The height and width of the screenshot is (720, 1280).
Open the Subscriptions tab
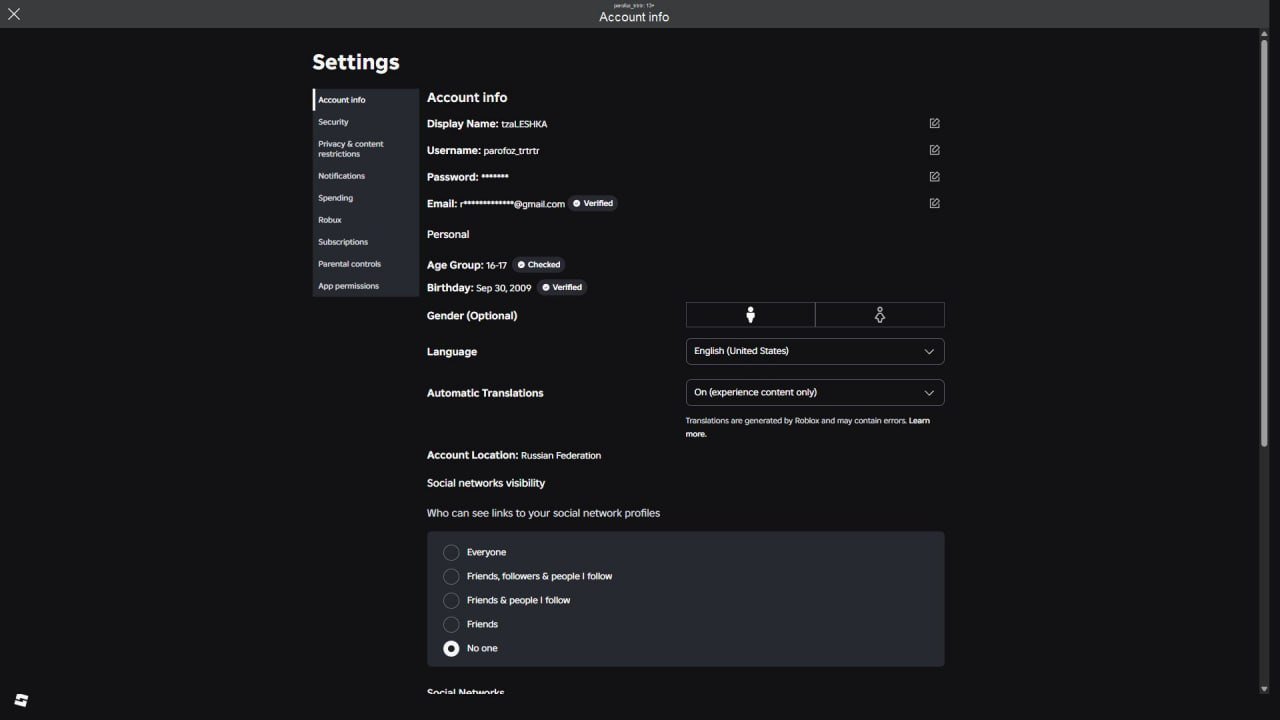(366, 242)
